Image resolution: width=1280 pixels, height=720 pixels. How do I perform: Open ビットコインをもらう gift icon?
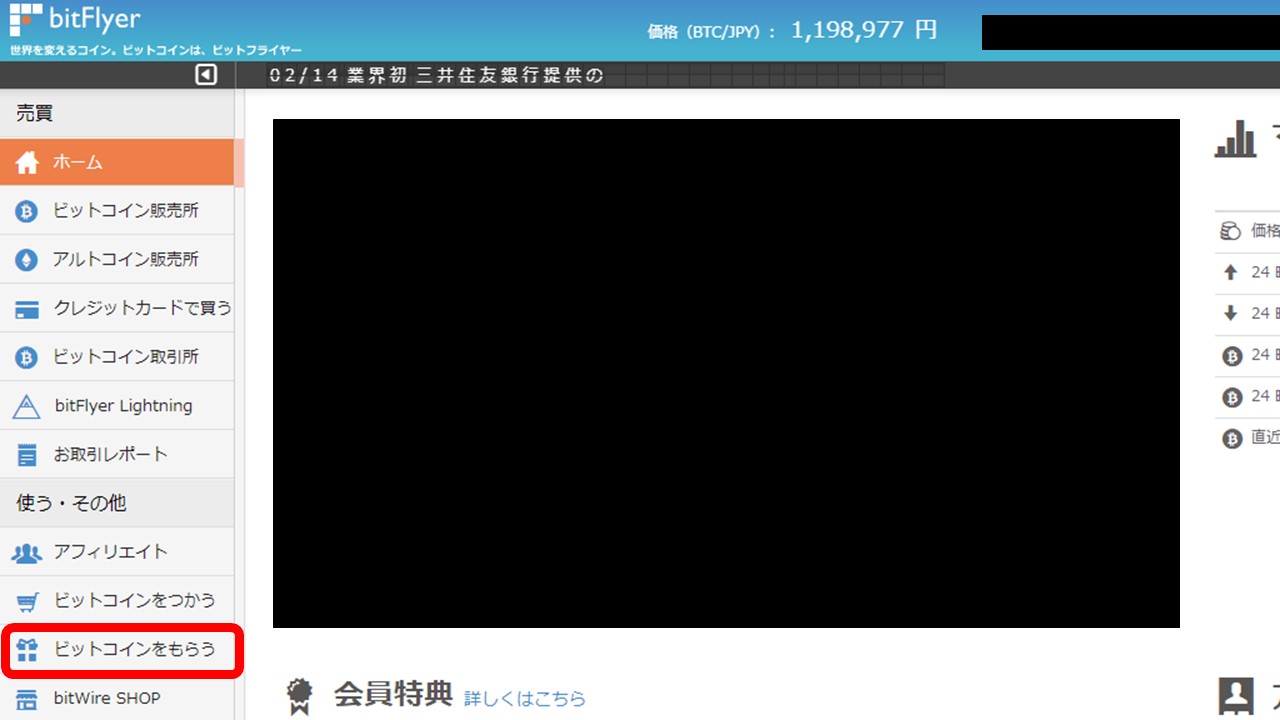click(x=27, y=649)
